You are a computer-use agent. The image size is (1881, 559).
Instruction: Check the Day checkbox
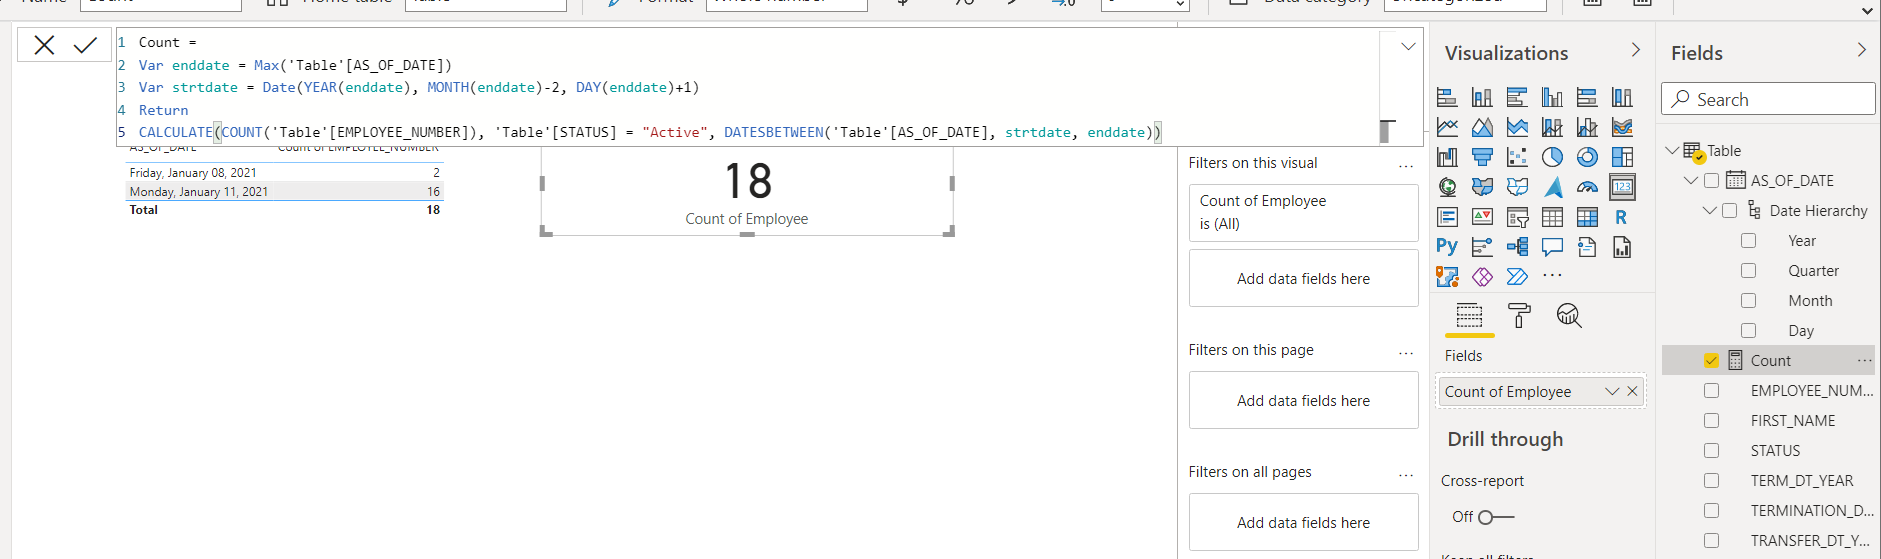click(x=1748, y=331)
